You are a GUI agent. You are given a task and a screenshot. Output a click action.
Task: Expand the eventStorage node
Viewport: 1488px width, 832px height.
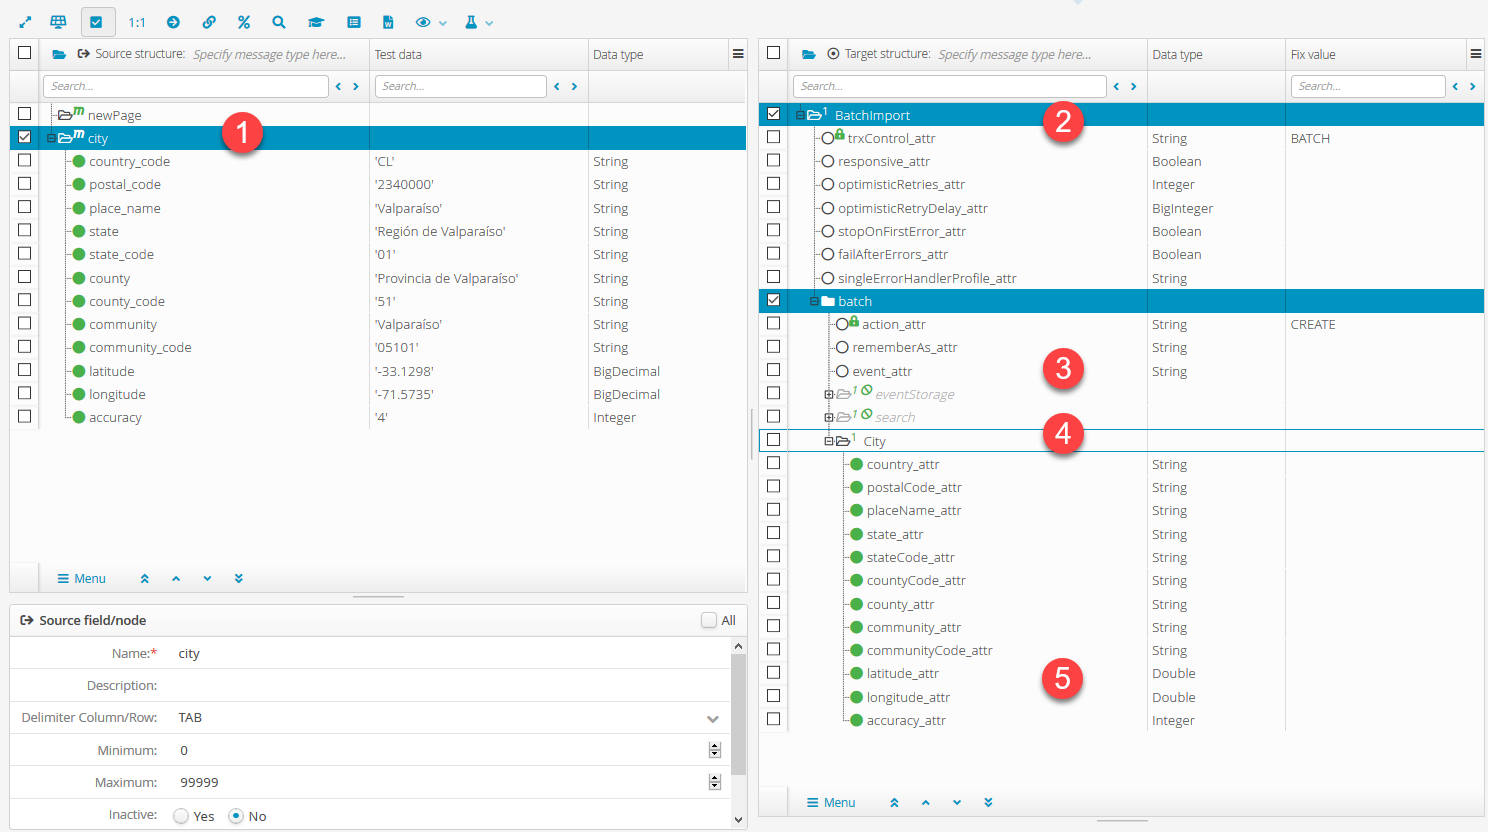(x=829, y=394)
